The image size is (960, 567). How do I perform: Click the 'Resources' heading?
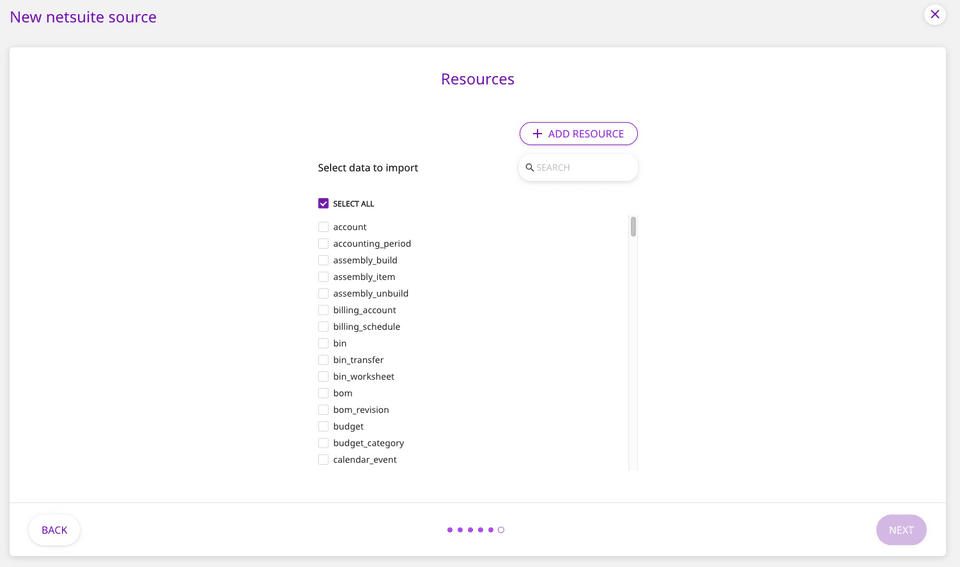click(x=478, y=79)
